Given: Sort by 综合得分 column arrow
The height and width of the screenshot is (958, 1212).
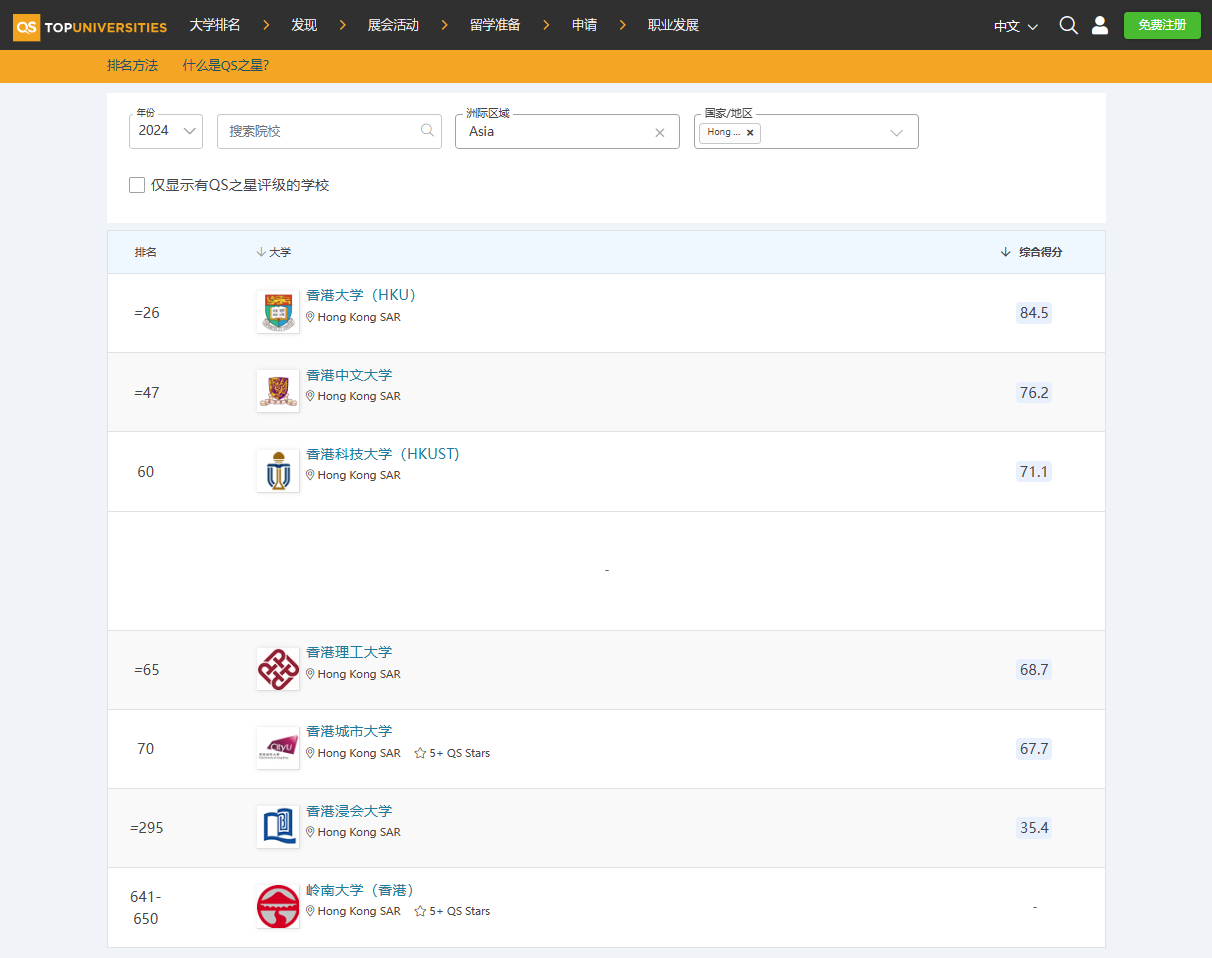Looking at the screenshot, I should coord(1006,252).
